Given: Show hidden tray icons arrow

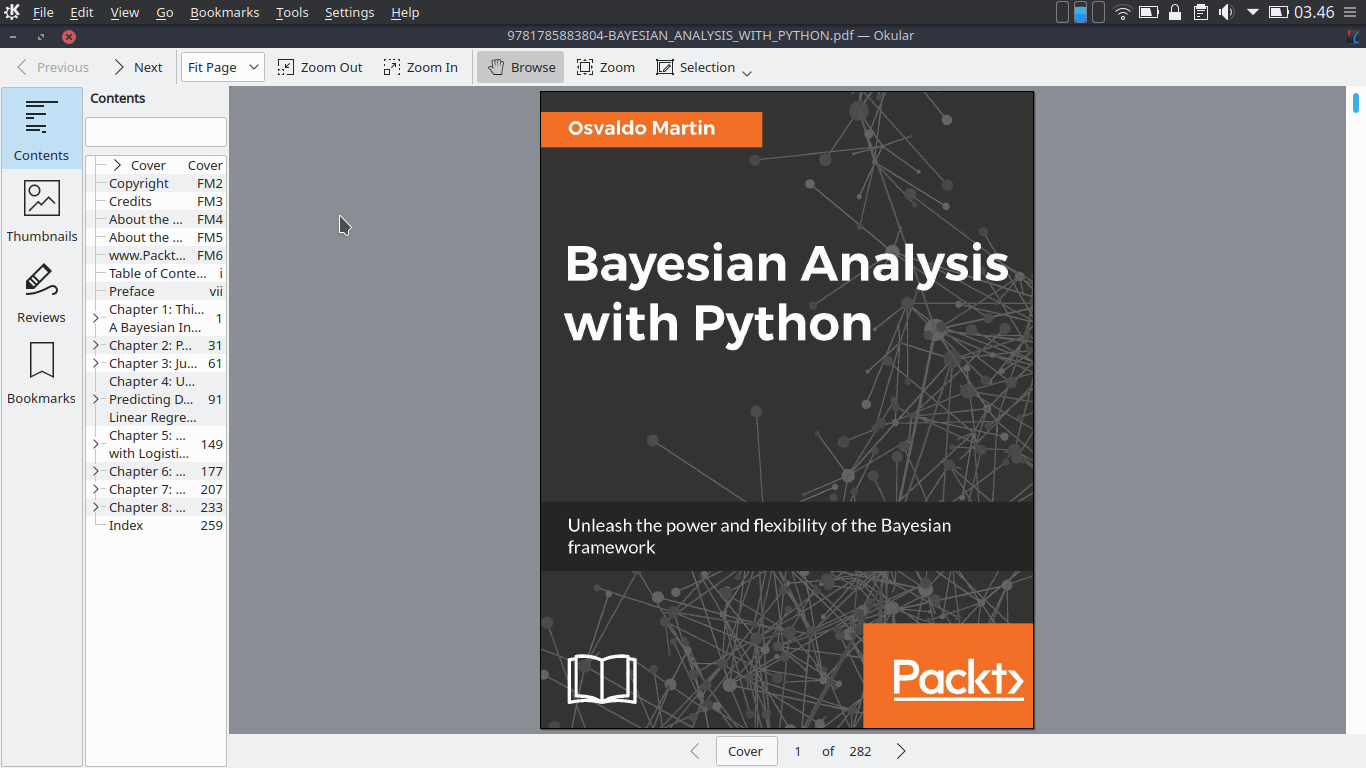Looking at the screenshot, I should (x=1252, y=12).
